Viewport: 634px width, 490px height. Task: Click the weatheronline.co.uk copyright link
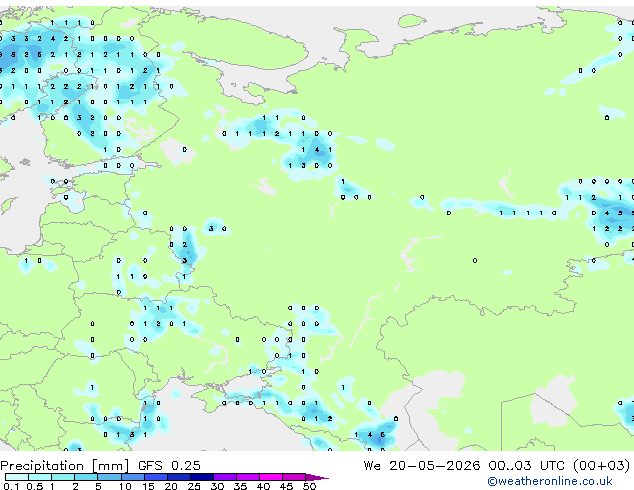(x=550, y=481)
